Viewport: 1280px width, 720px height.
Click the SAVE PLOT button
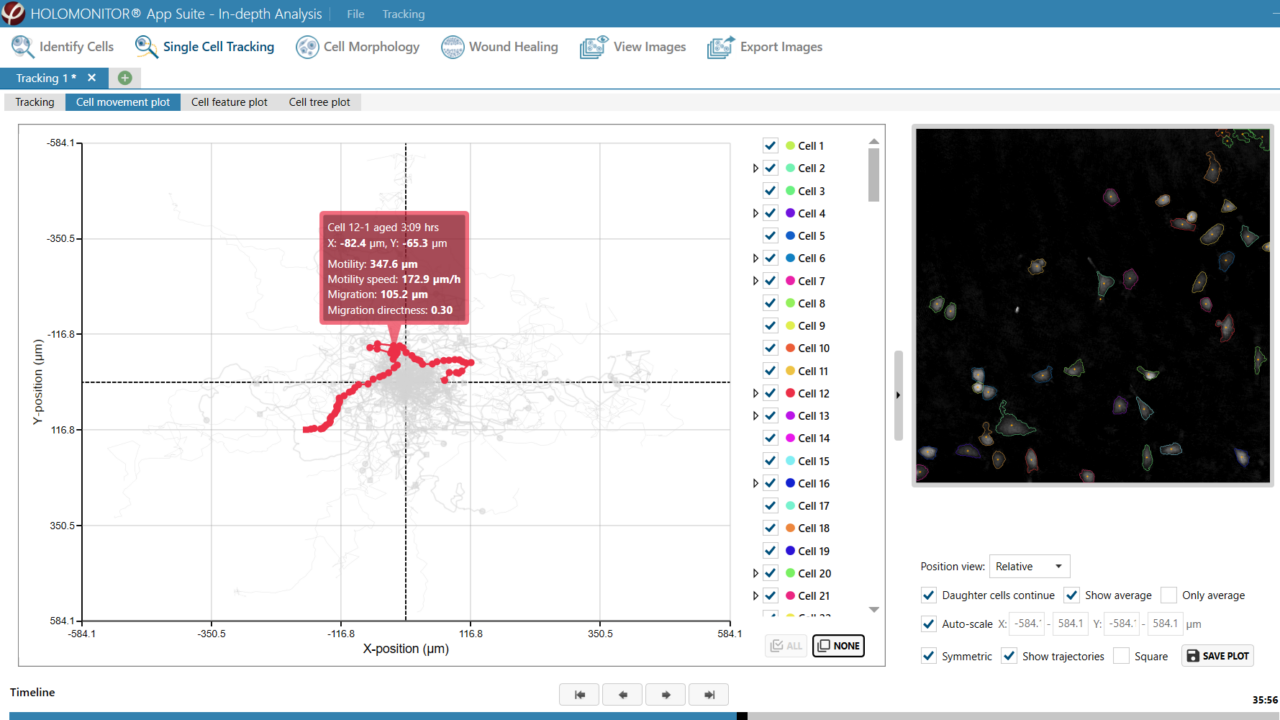1217,655
